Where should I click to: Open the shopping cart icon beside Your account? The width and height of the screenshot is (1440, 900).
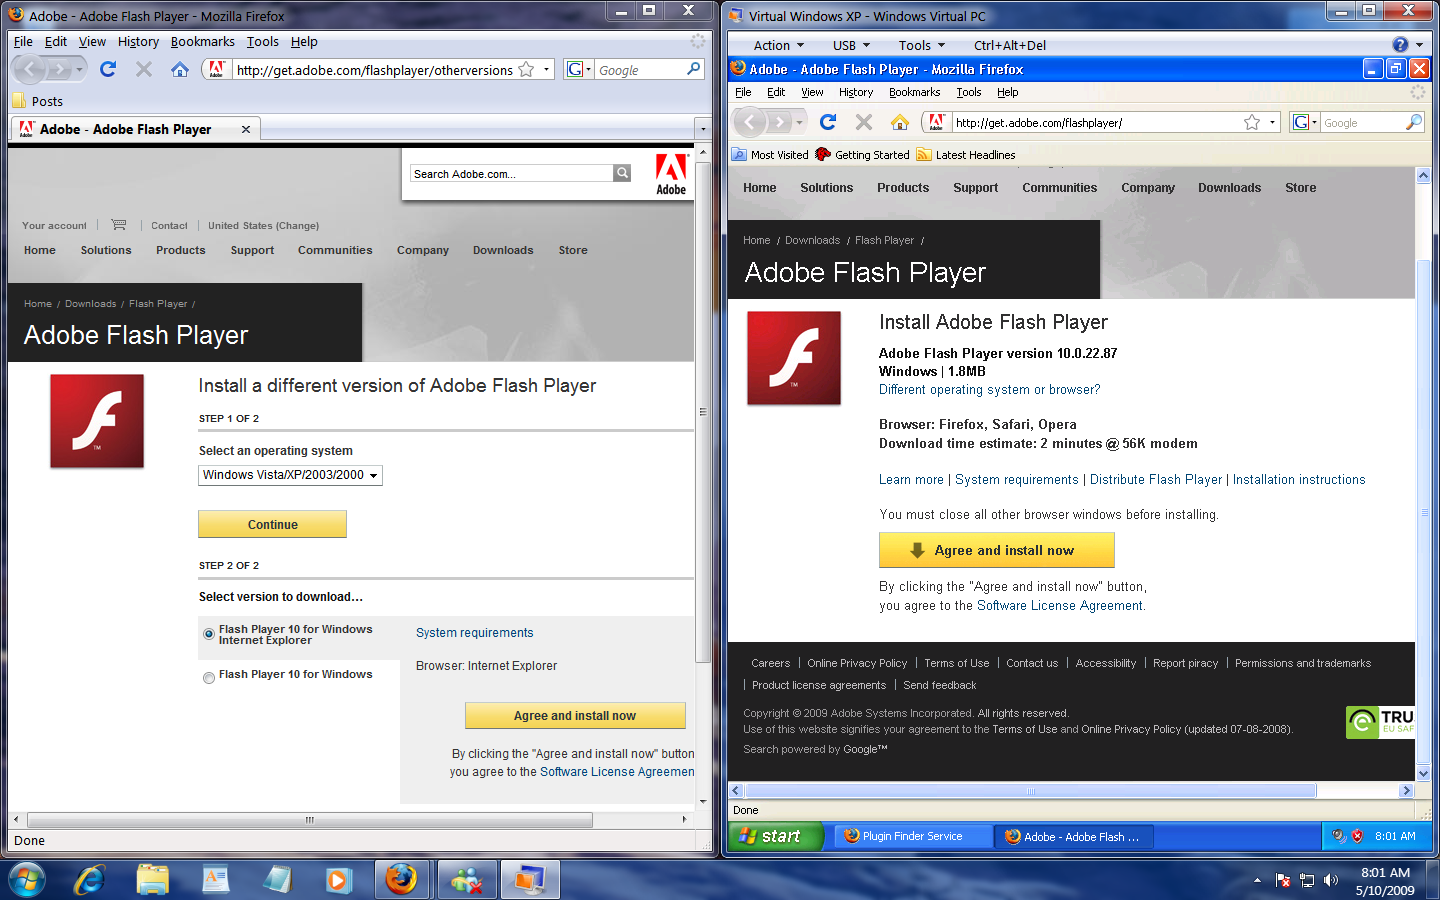tap(118, 225)
